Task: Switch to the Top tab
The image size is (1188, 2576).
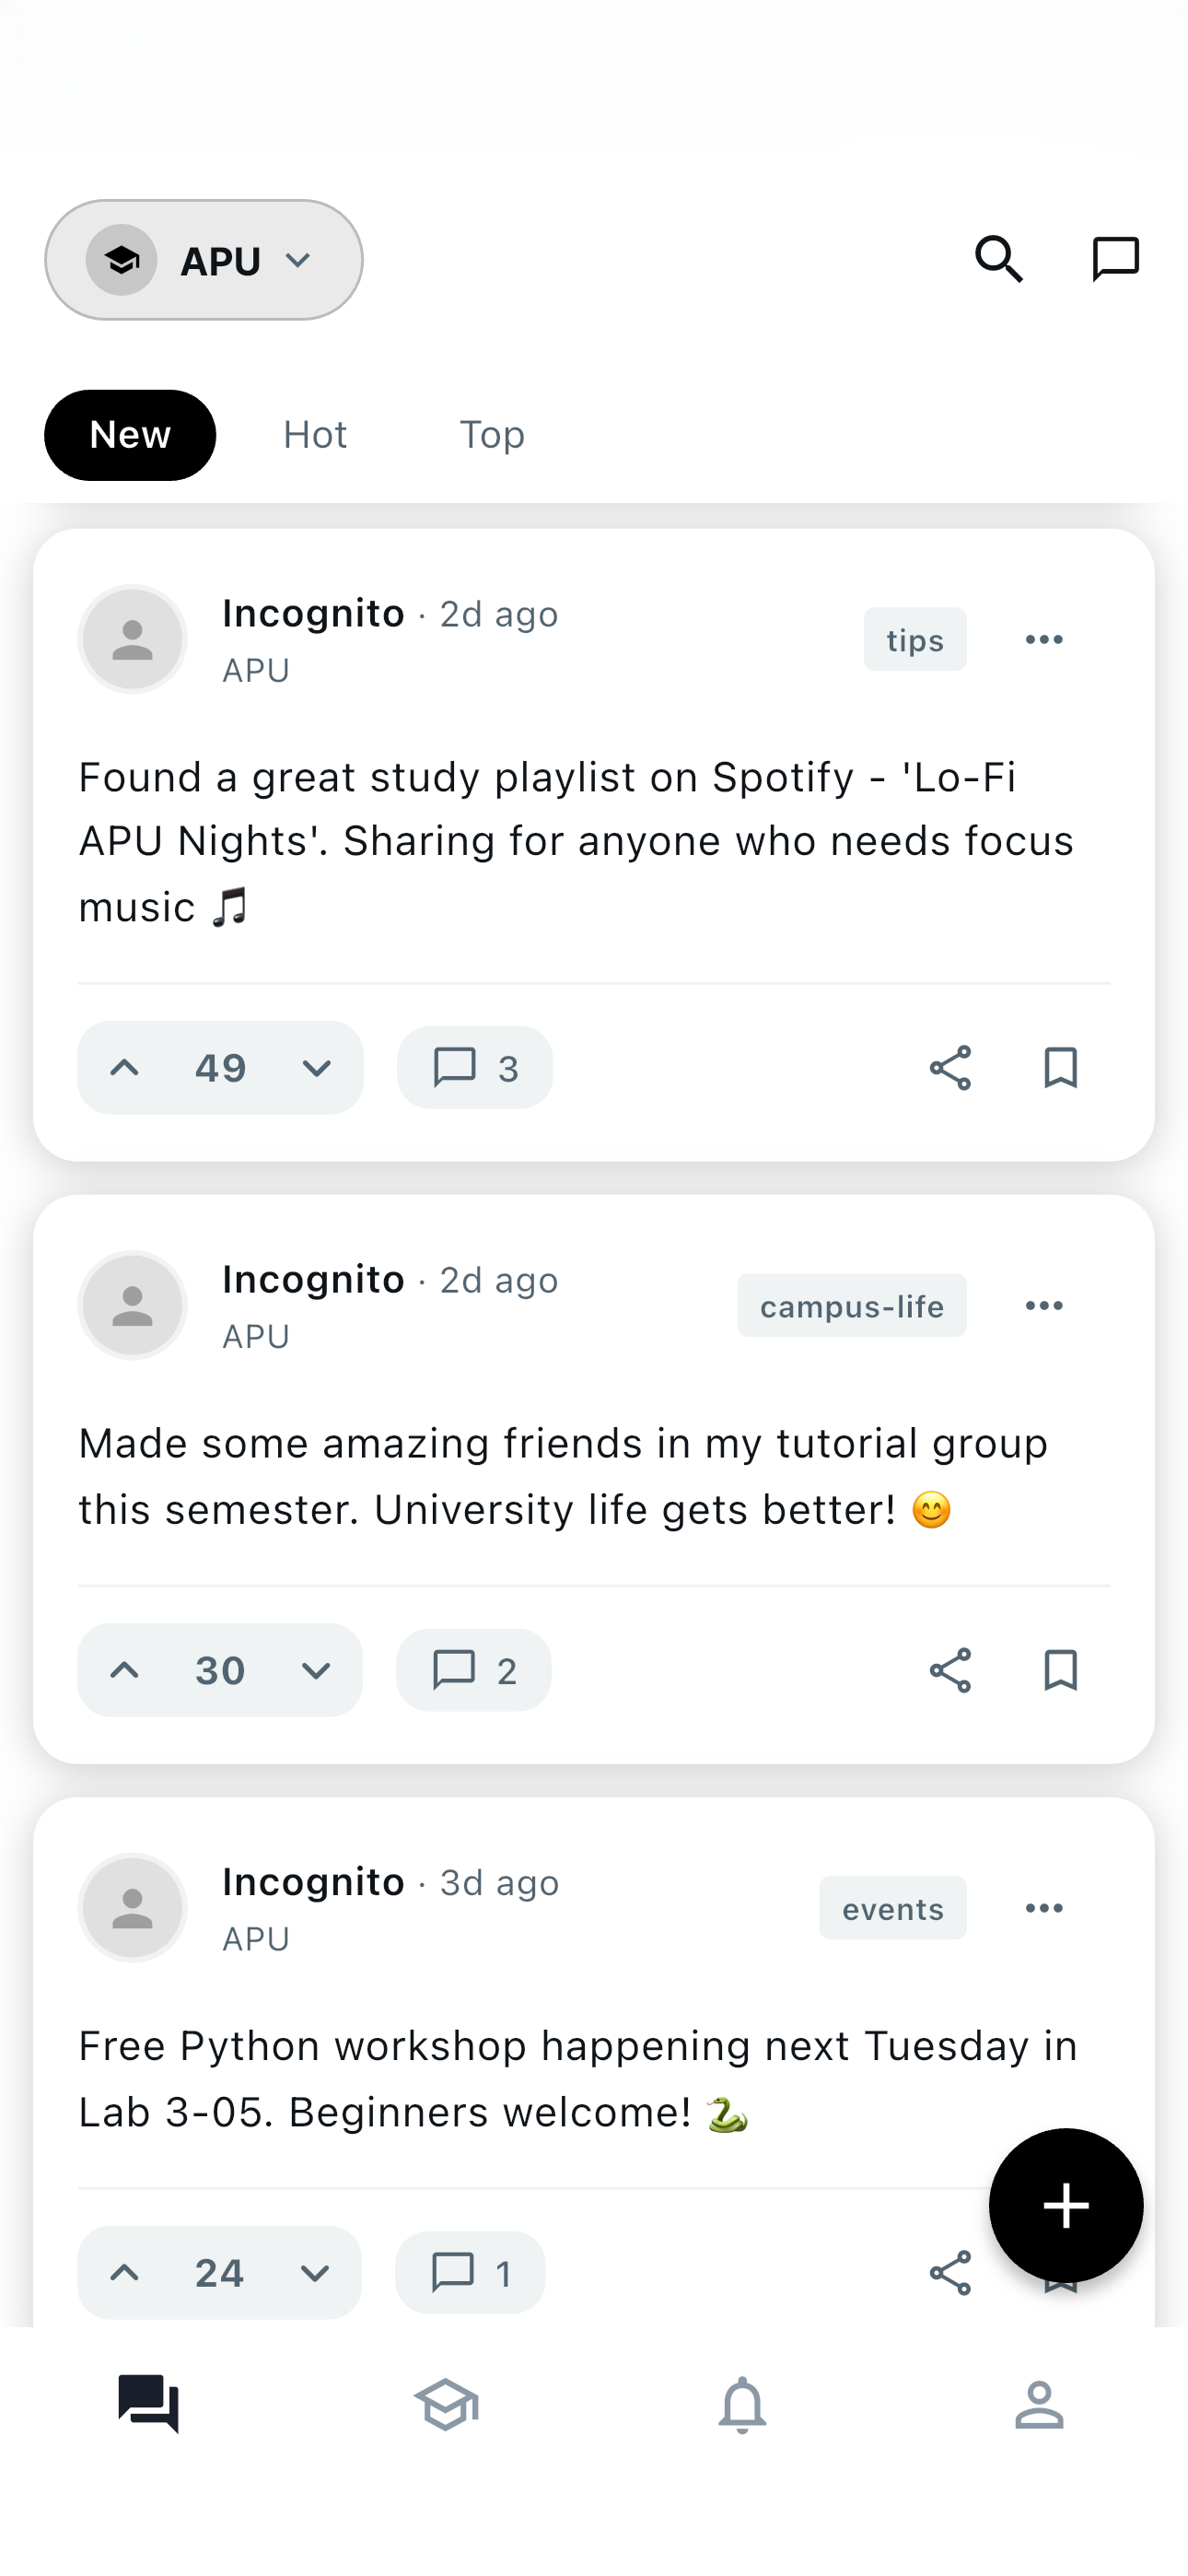Action: (x=492, y=435)
